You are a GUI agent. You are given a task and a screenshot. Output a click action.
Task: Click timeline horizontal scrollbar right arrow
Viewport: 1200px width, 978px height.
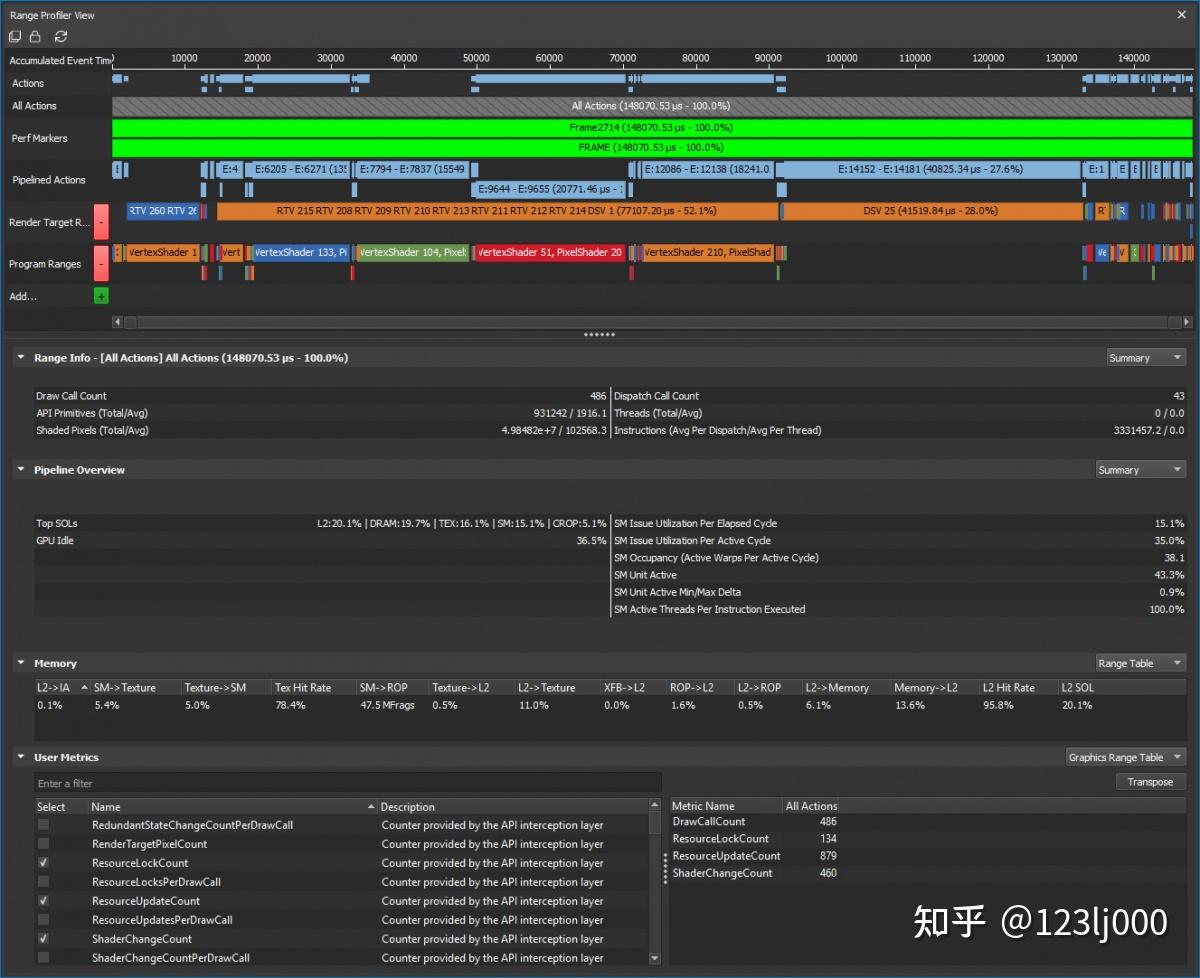coord(1187,322)
